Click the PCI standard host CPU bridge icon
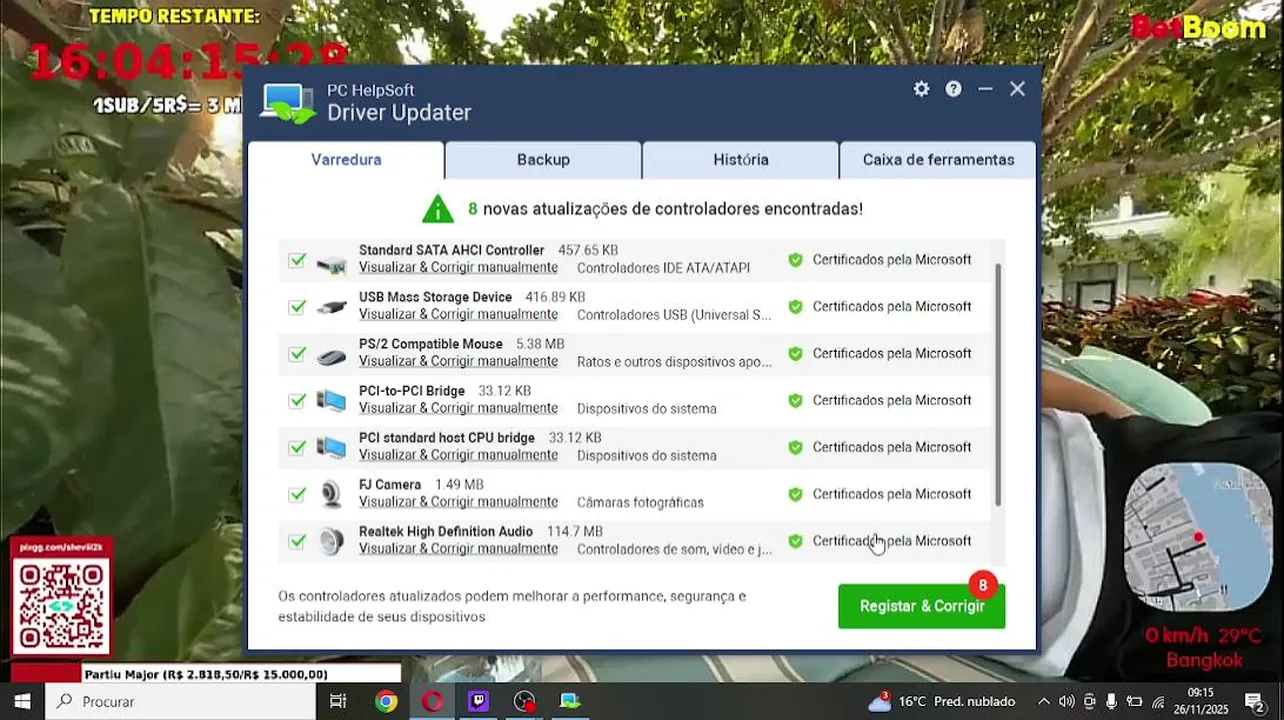 point(331,448)
